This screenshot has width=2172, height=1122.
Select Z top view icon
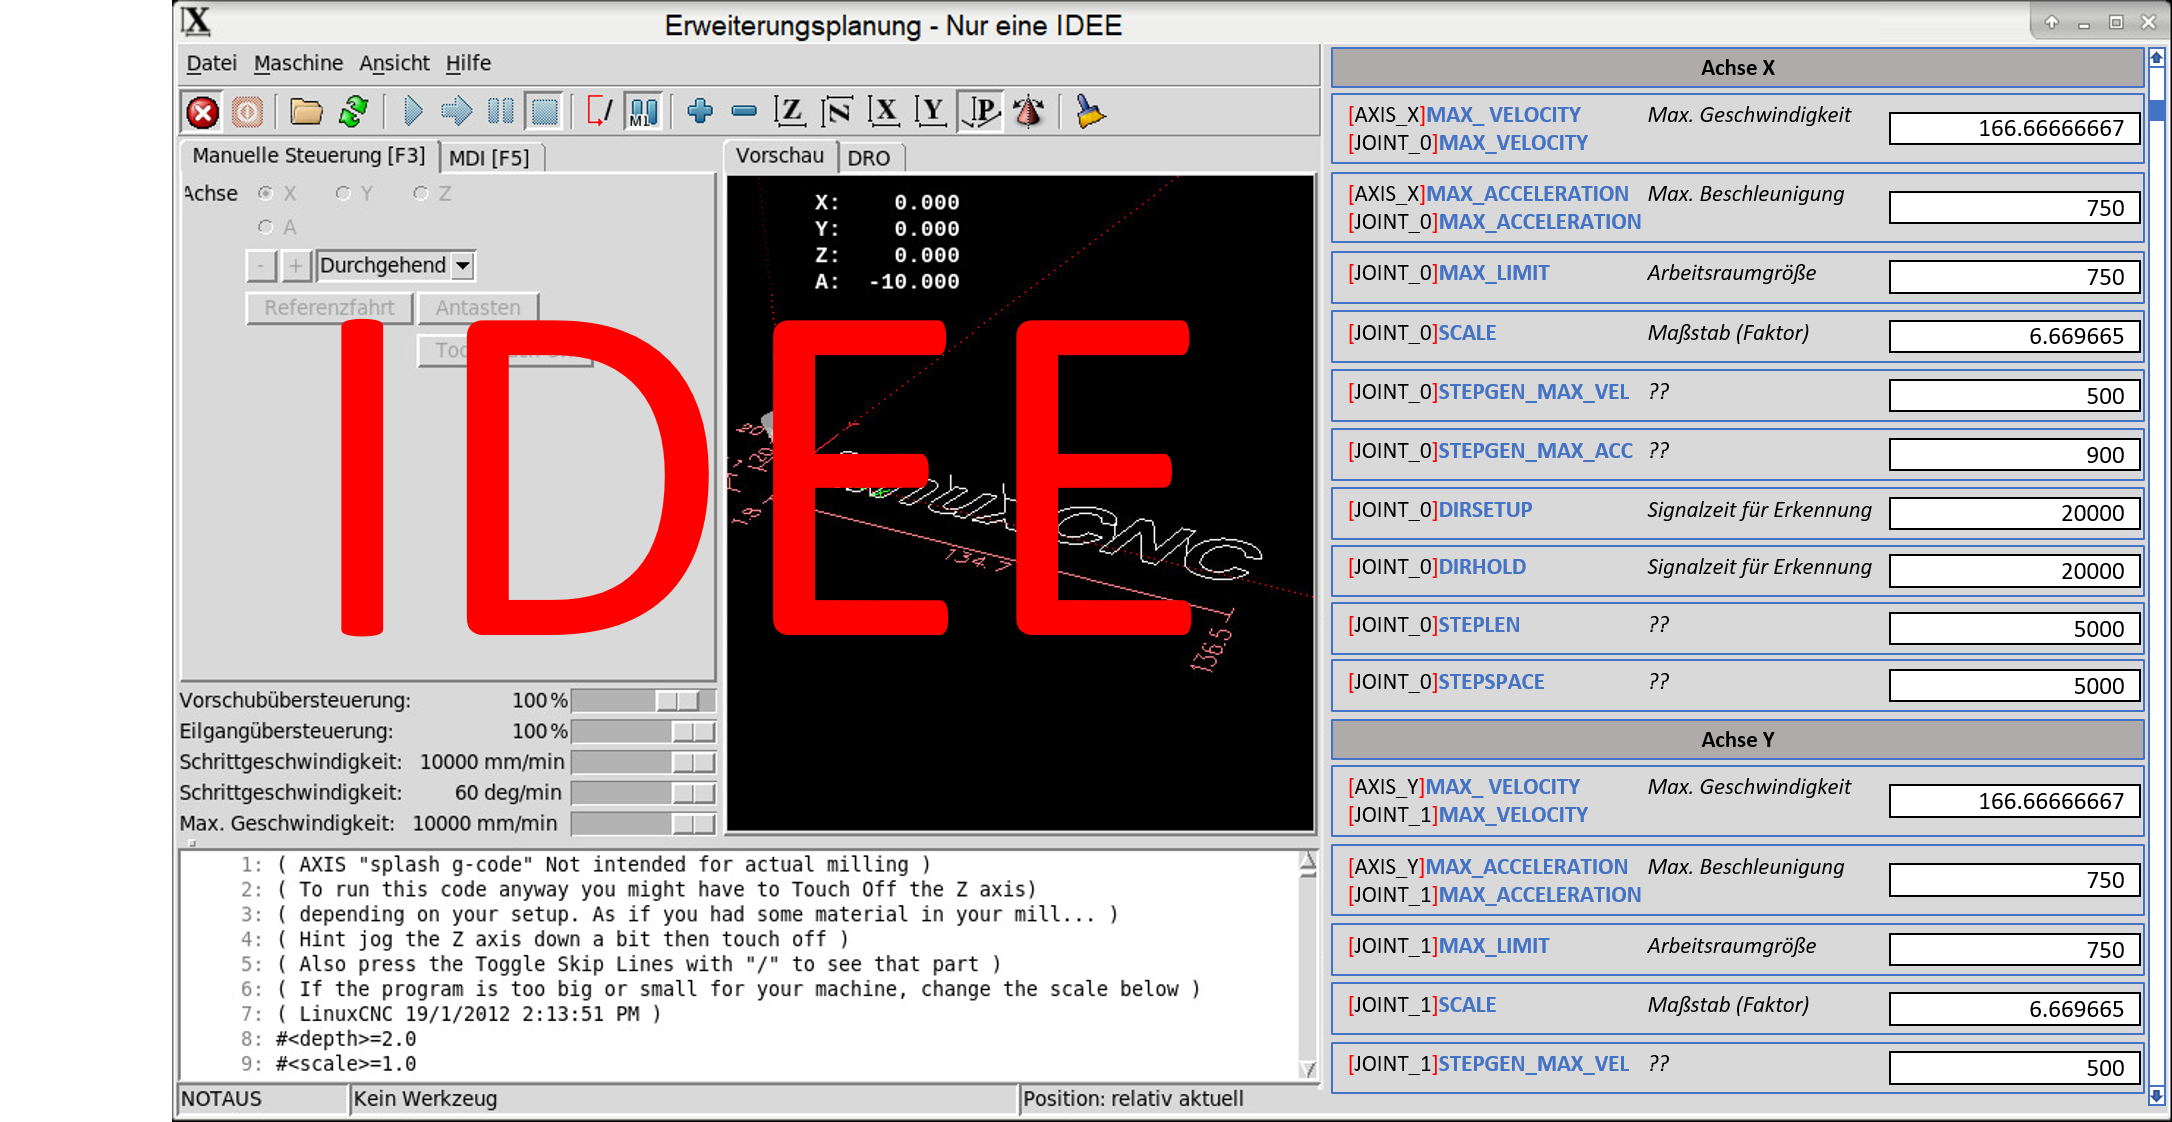tap(790, 112)
